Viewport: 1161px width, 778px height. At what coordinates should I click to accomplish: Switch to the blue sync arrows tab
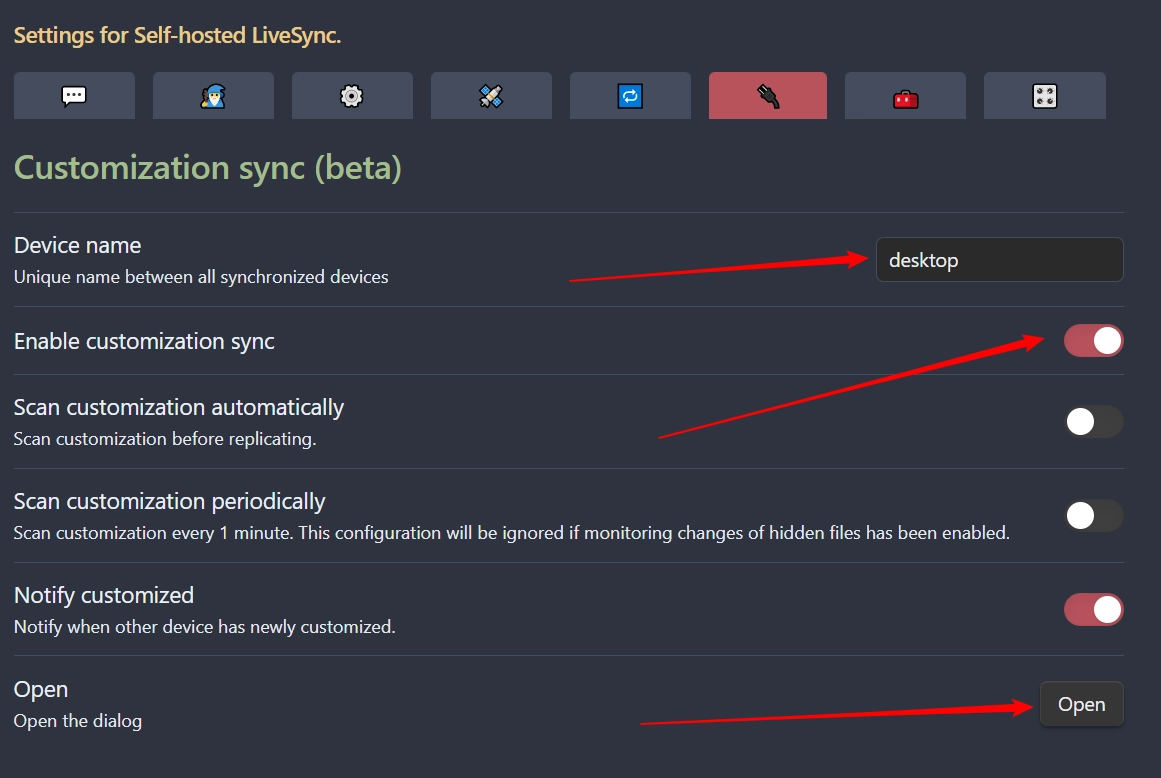tap(630, 95)
